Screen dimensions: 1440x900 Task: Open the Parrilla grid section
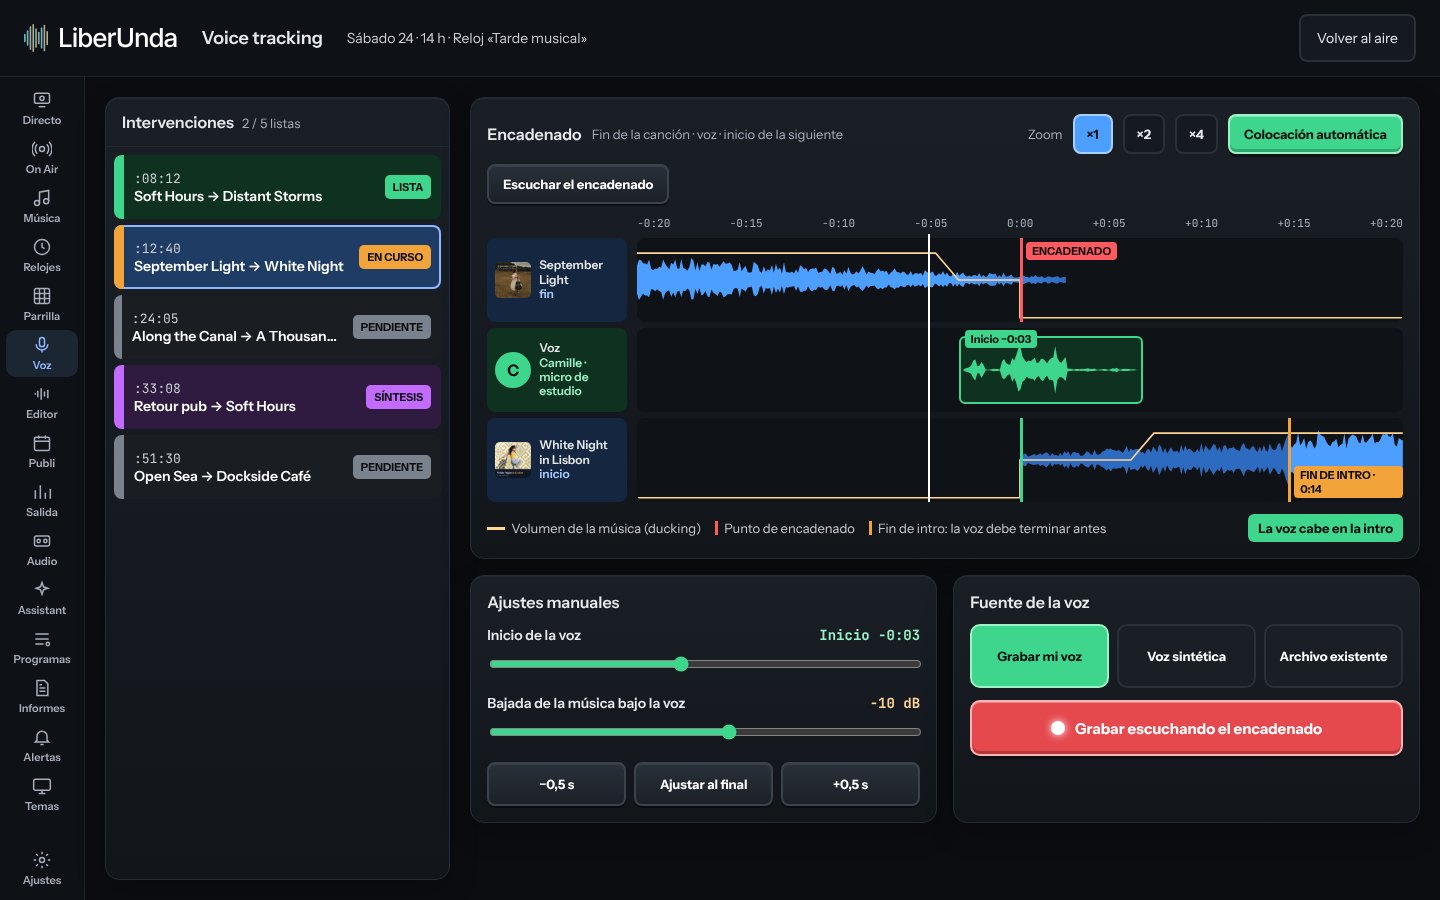42,305
